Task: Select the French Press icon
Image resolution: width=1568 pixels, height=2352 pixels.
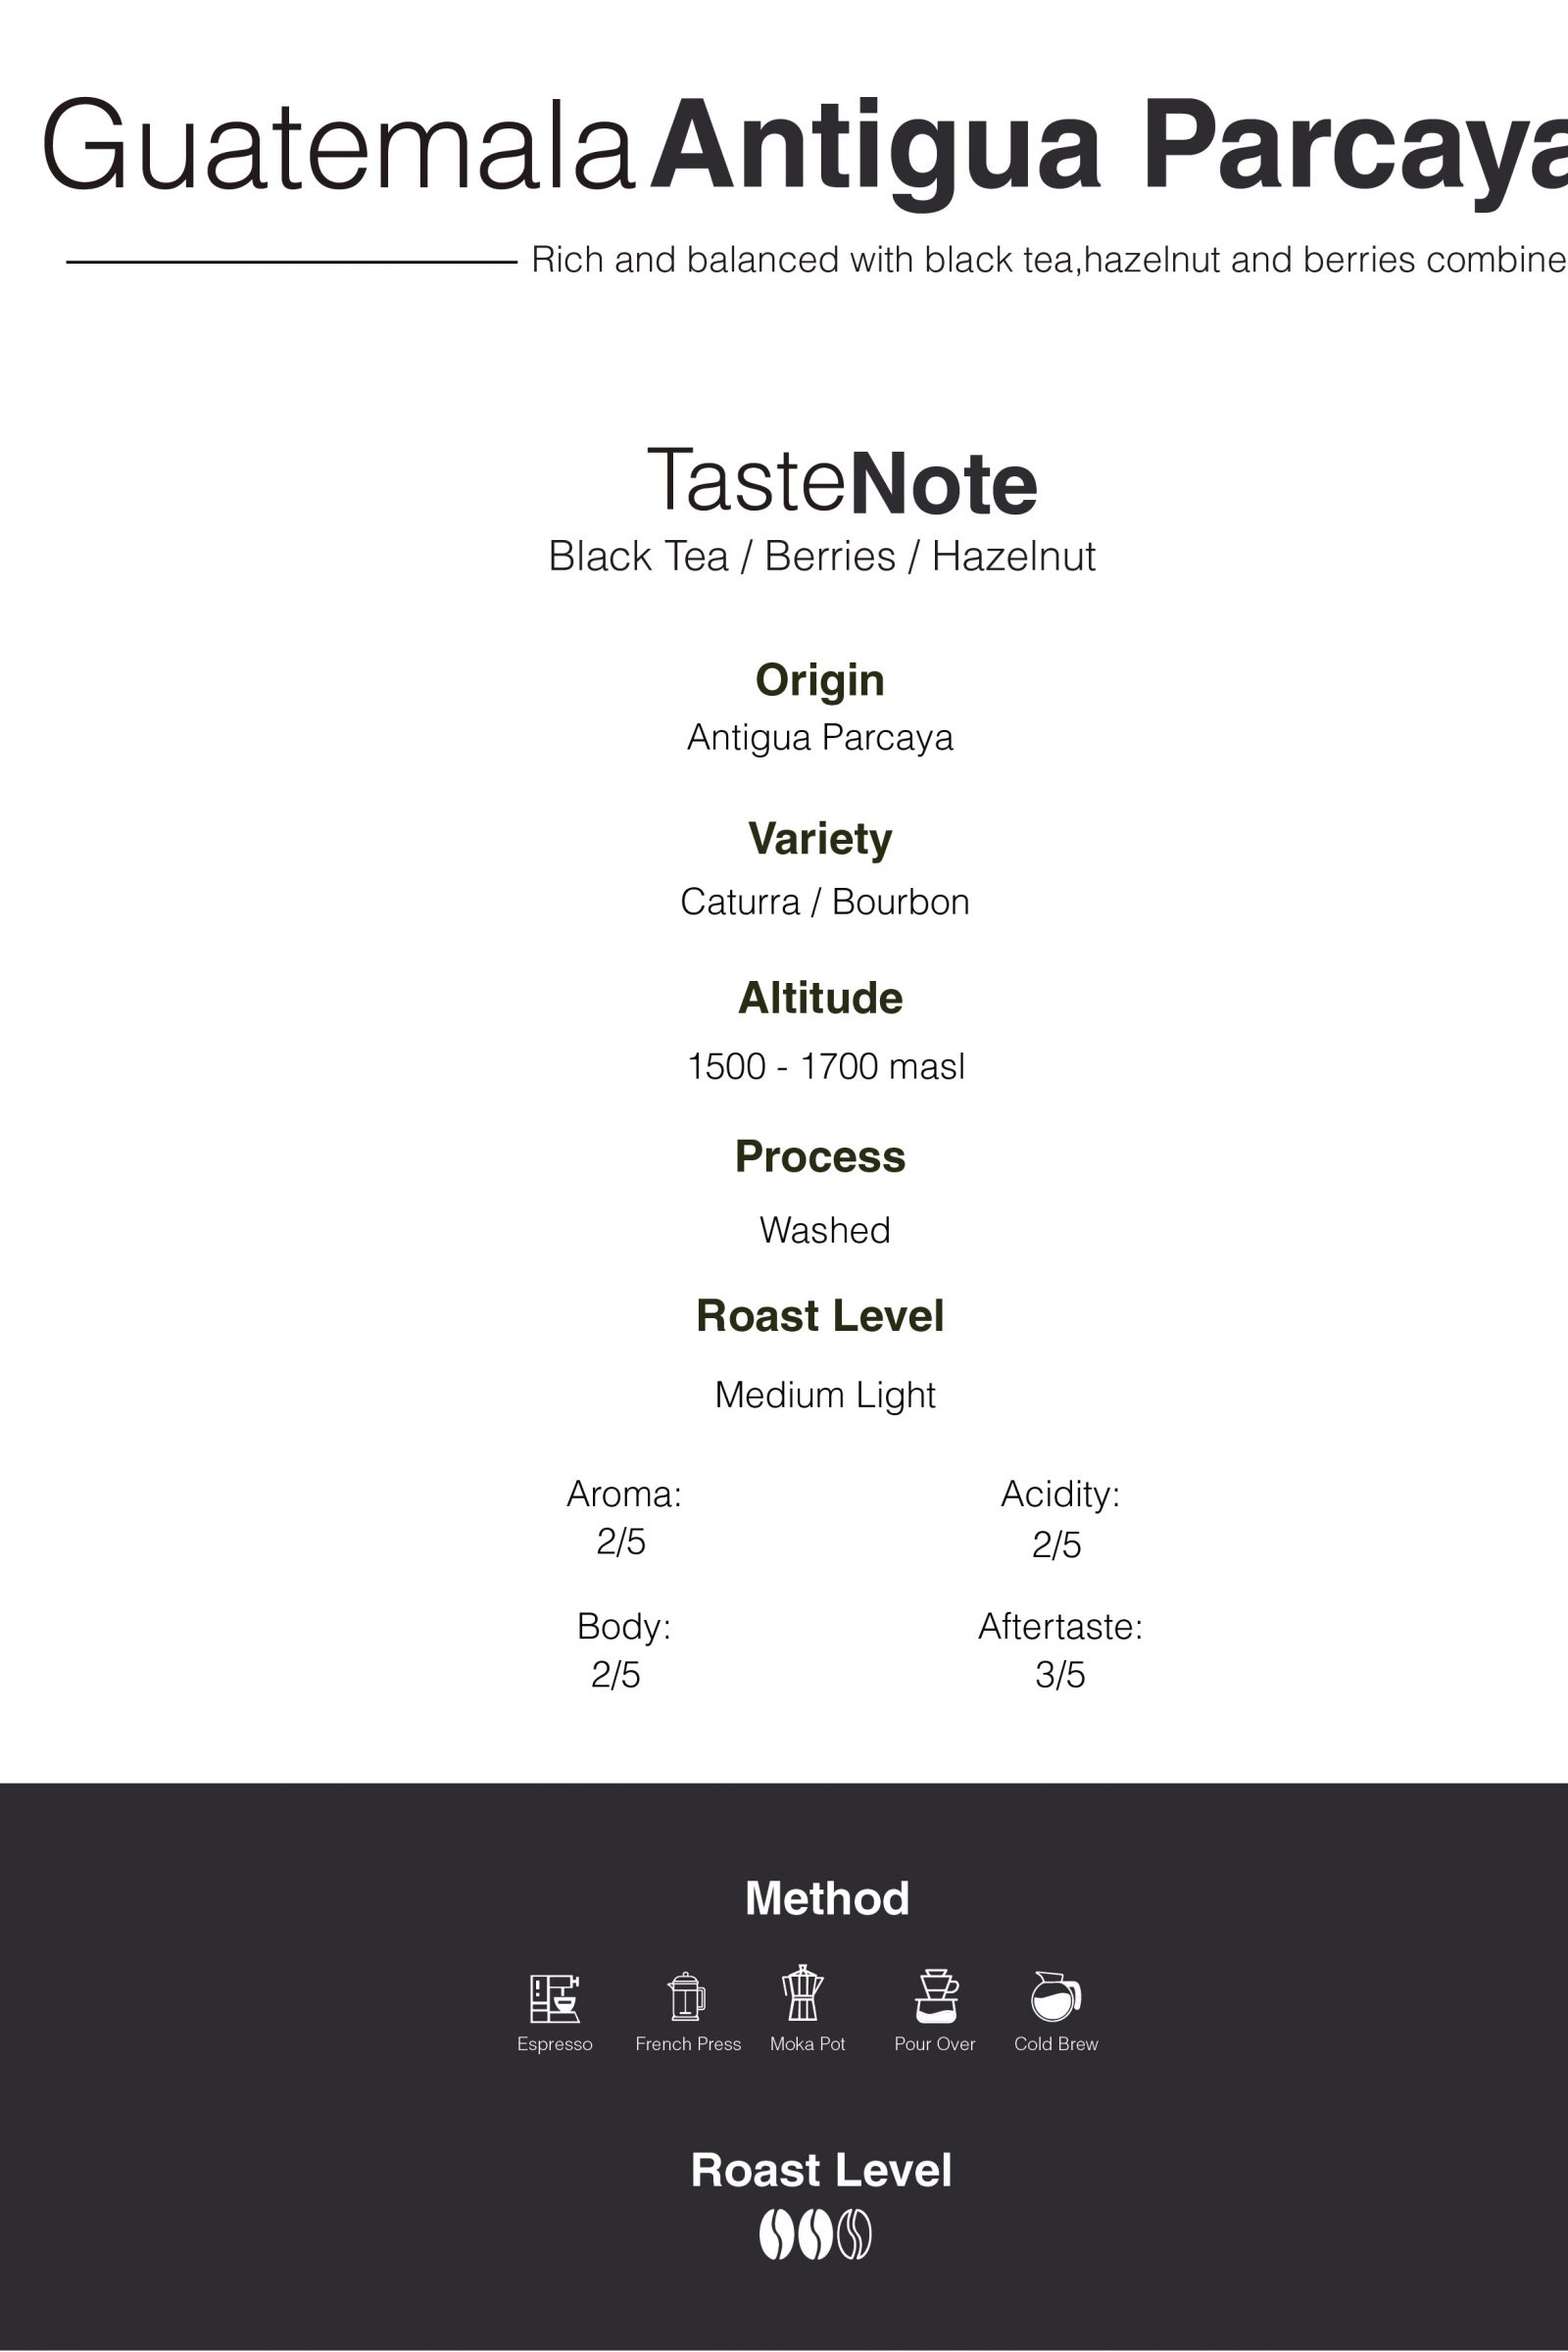Action: 687,1996
